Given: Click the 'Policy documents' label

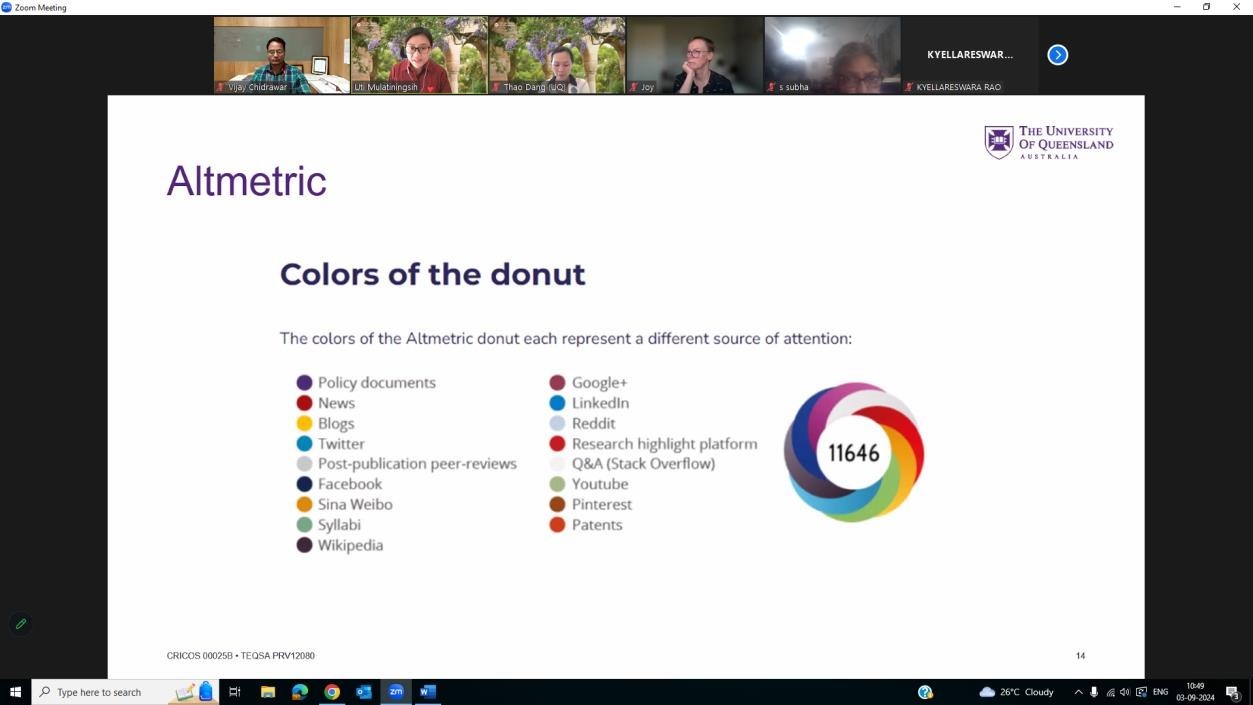Looking at the screenshot, I should pyautogui.click(x=377, y=383).
